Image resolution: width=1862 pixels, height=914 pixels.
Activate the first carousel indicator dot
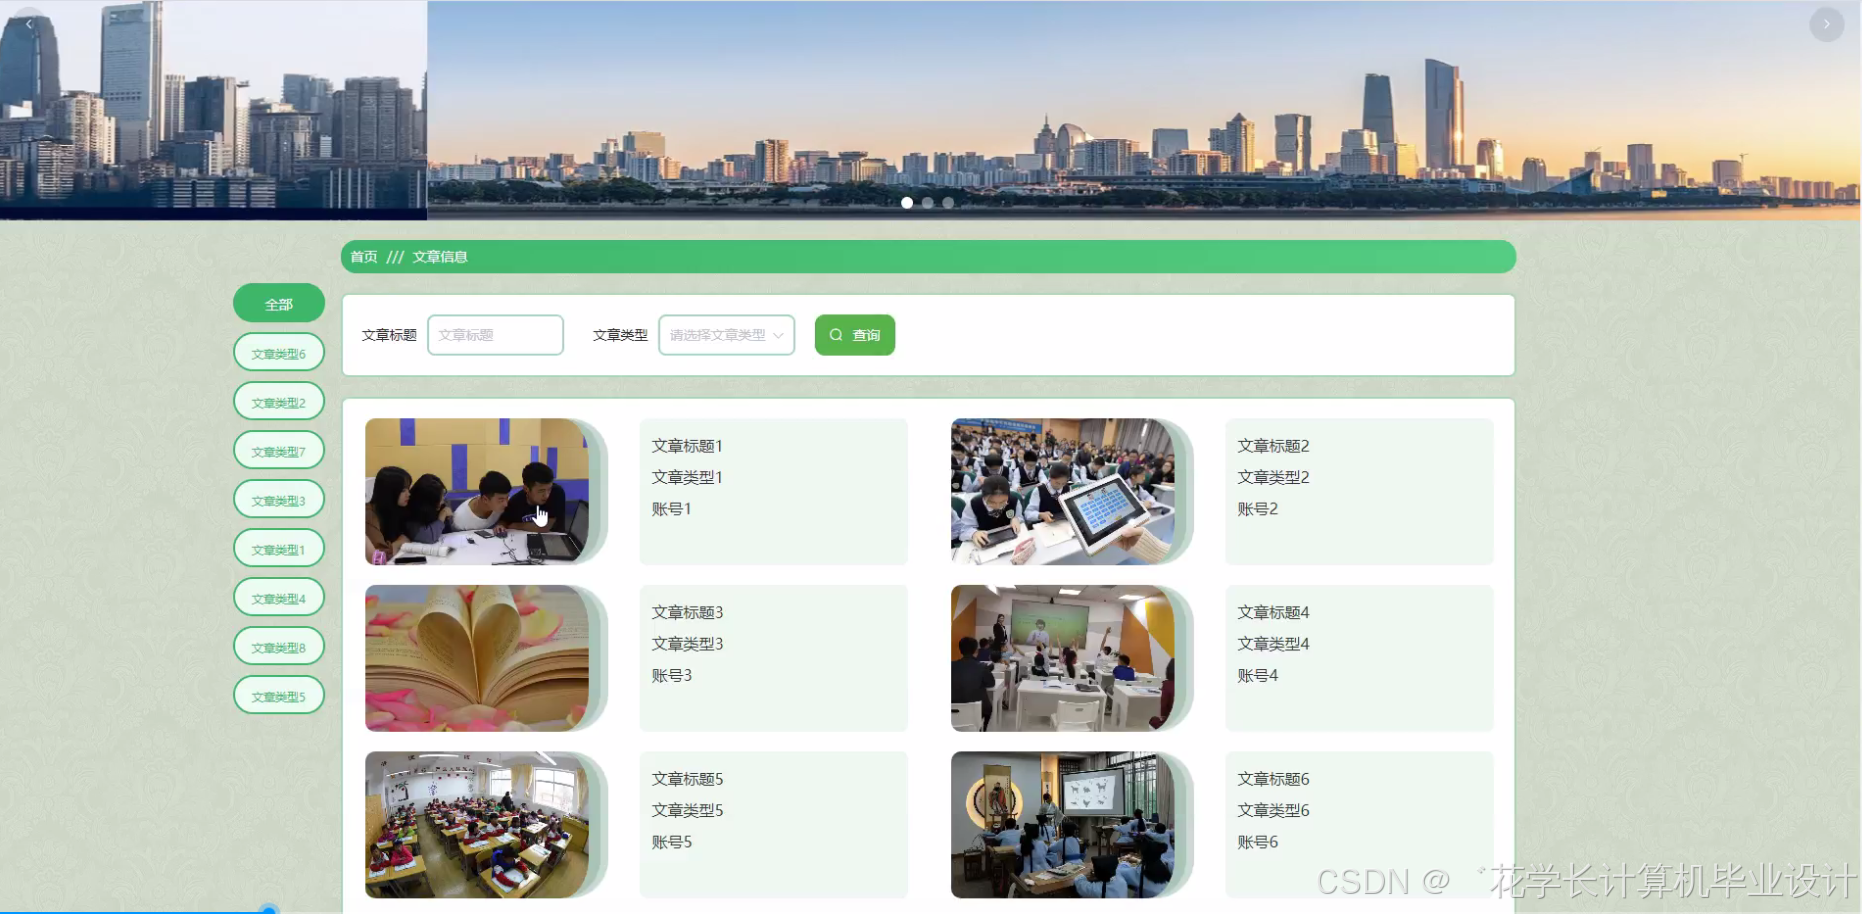907,202
